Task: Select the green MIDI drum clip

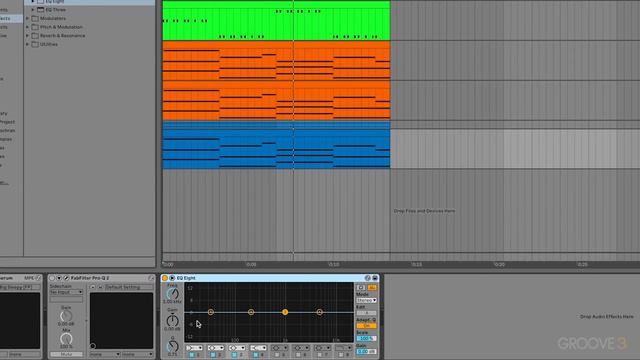Action: coord(276,20)
